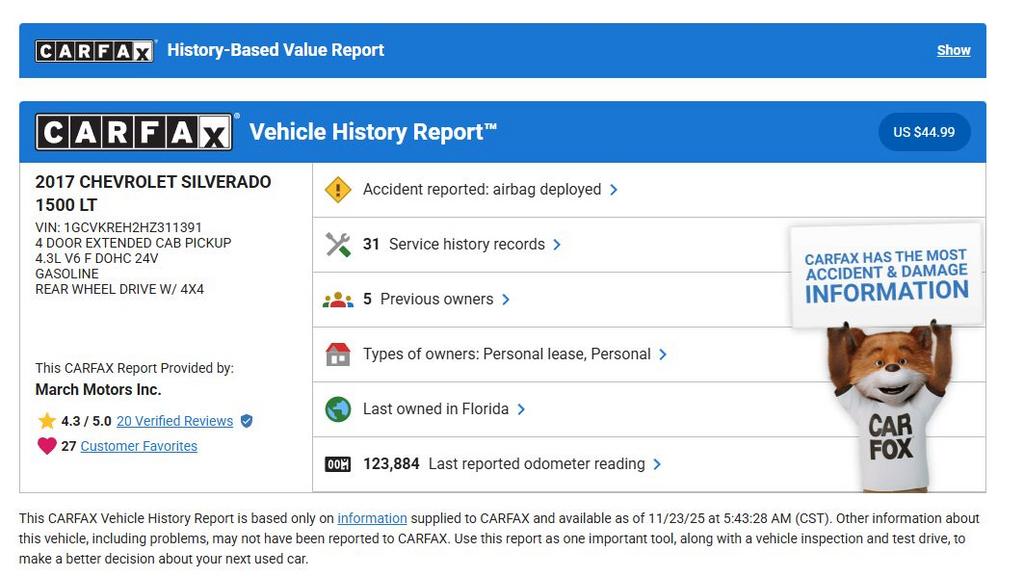Click the pink heart favorites icon
1024x577 pixels.
[x=46, y=446]
